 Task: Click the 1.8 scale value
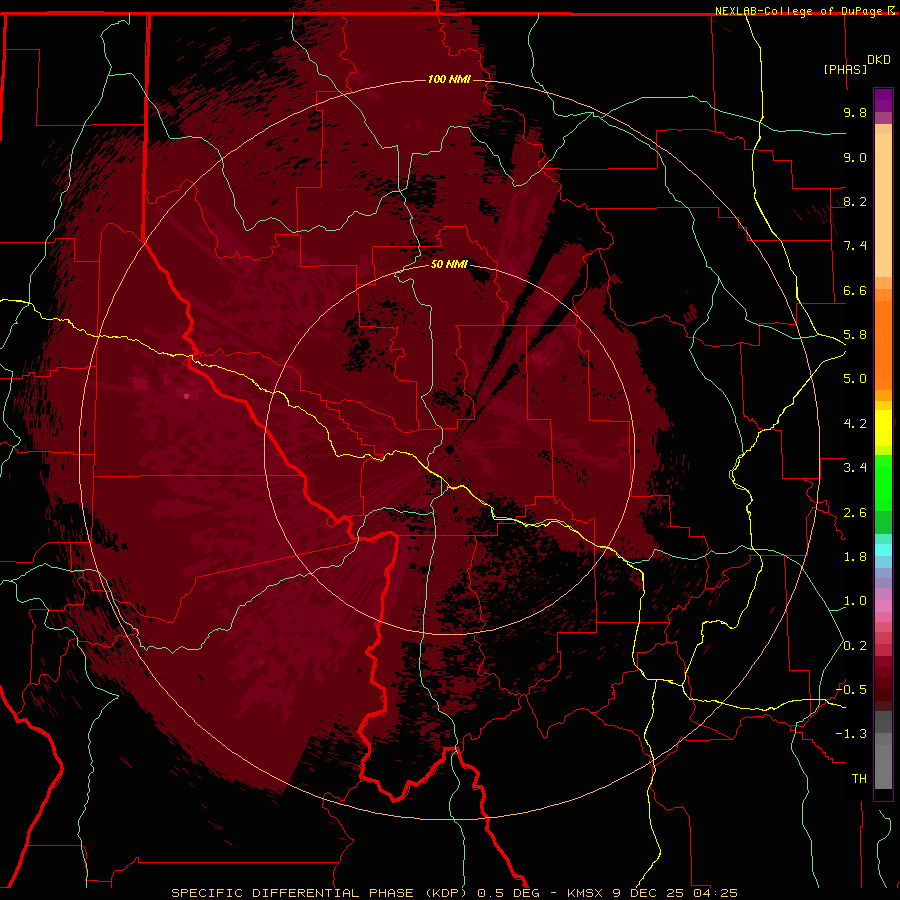coord(855,557)
